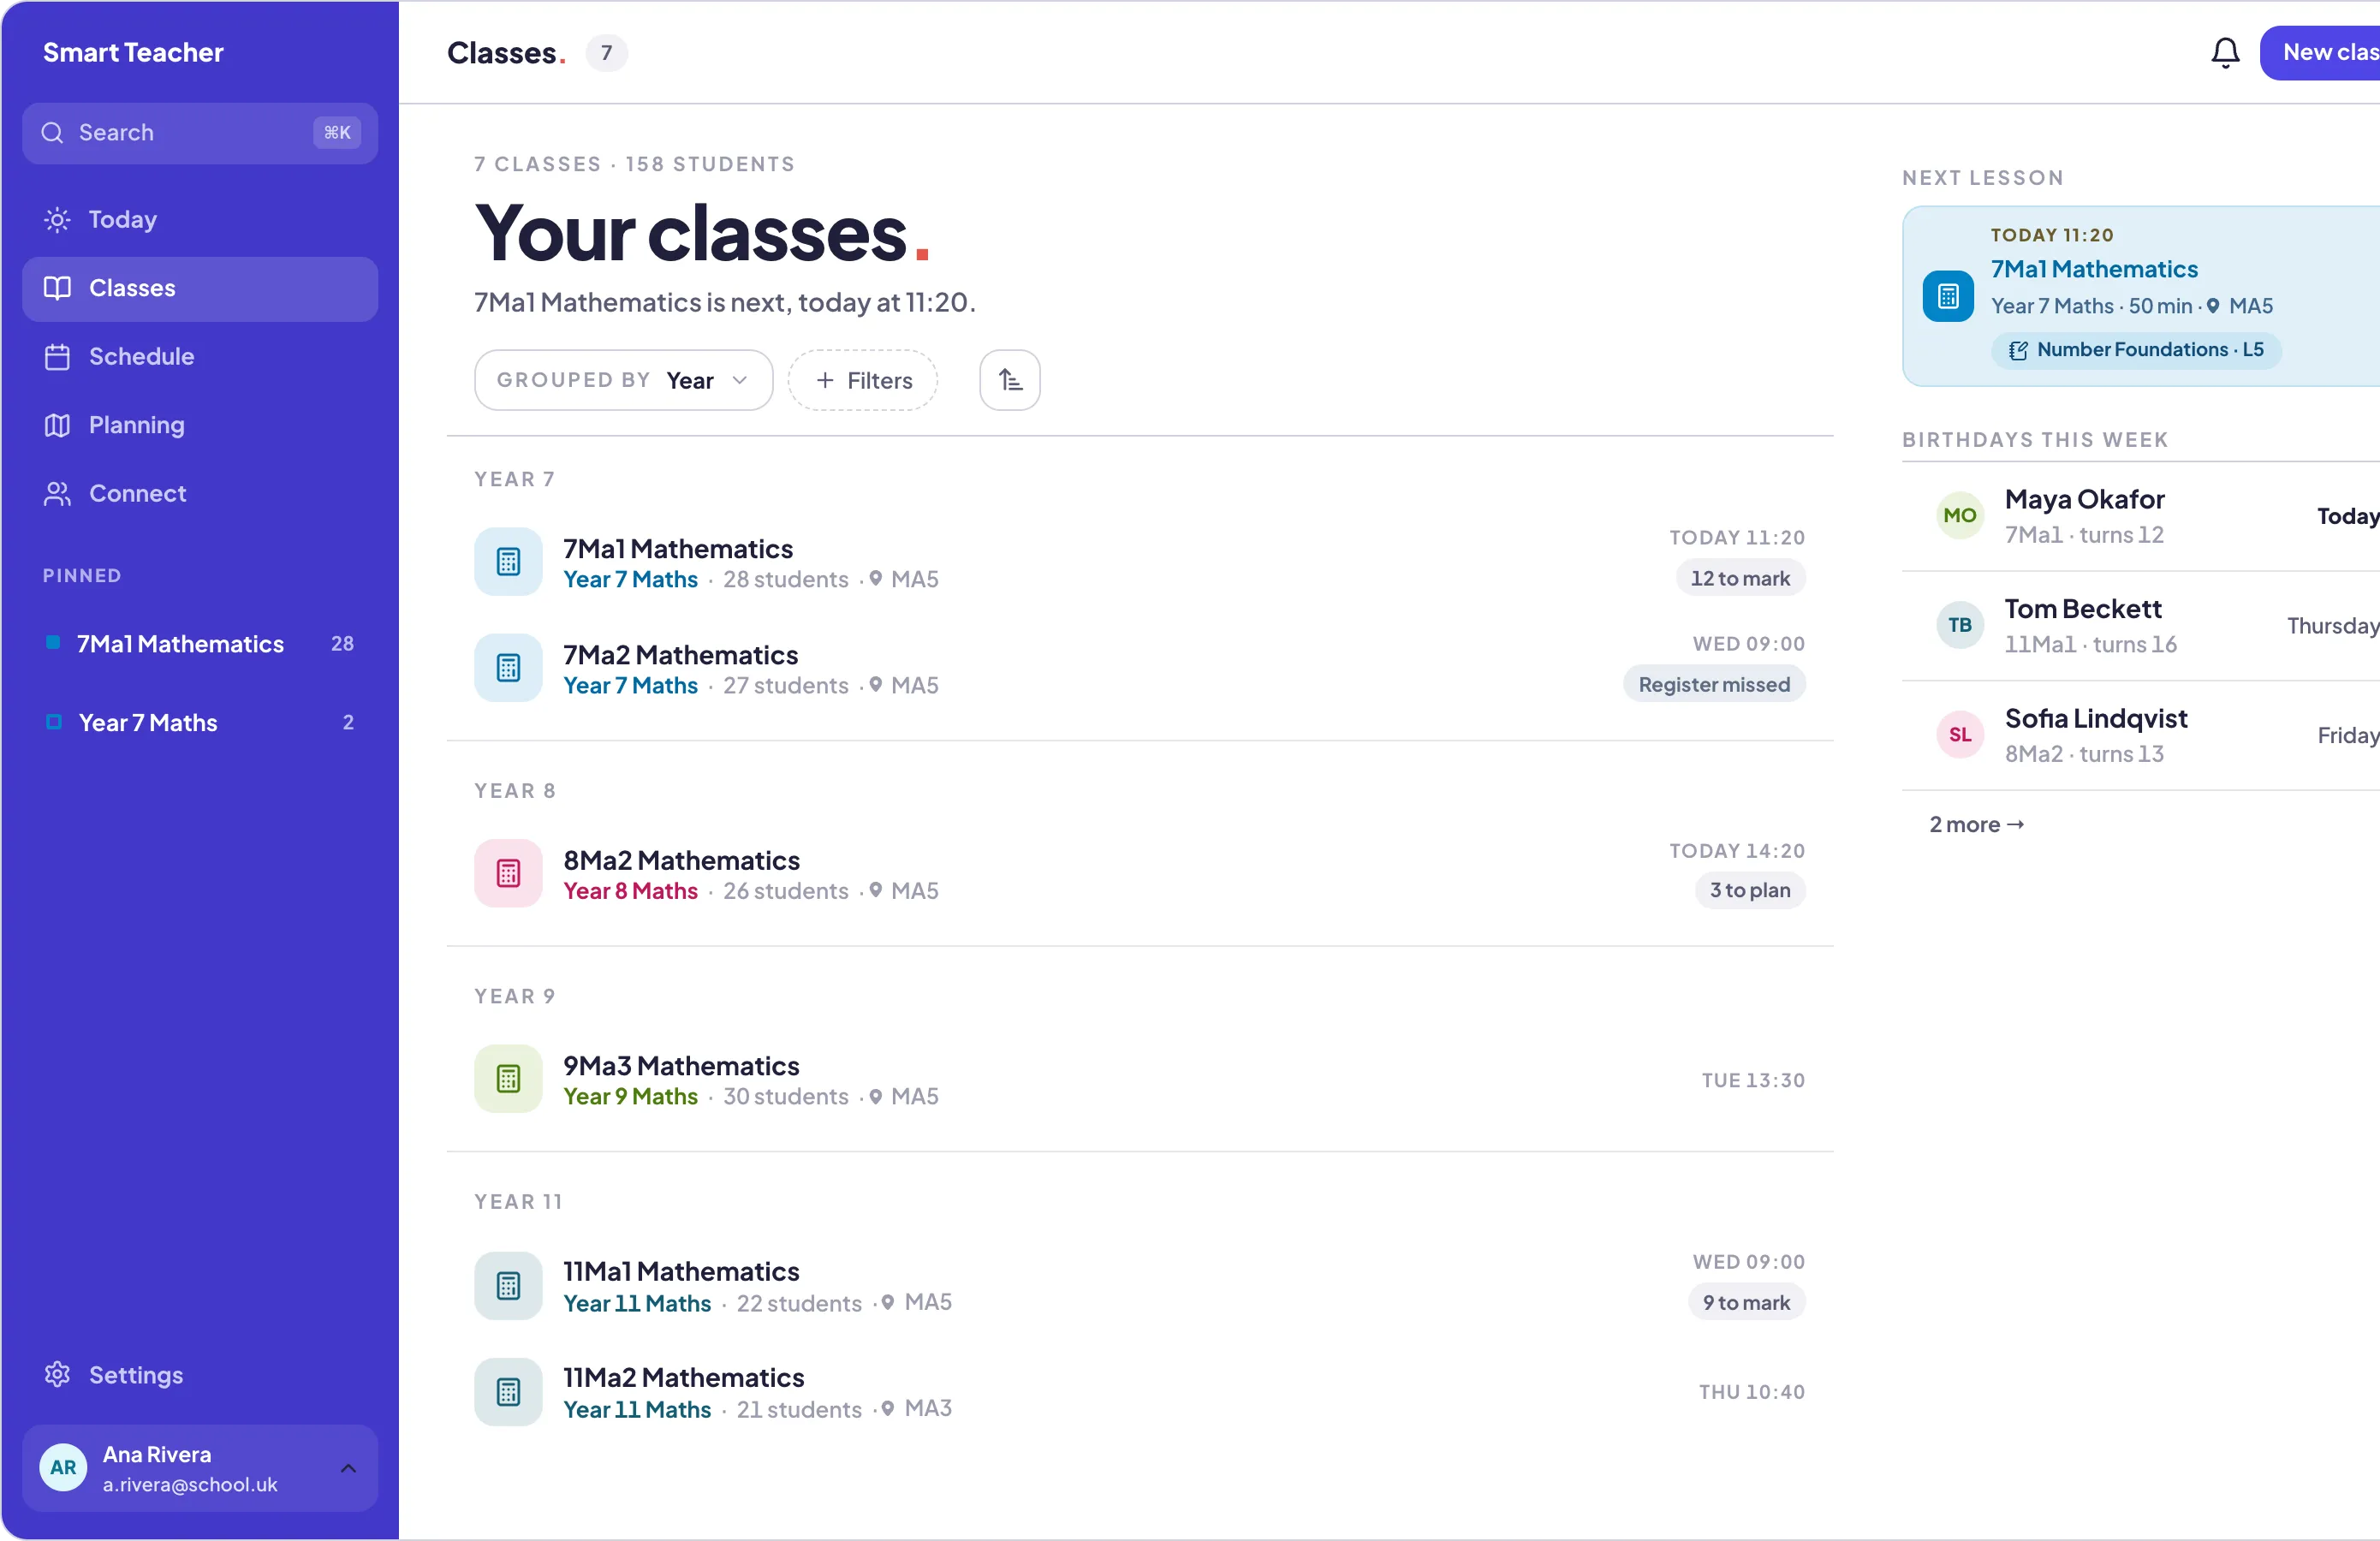Open pinned 7Ma1 Mathematics in sidebar
2380x1541 pixels.
[x=200, y=644]
